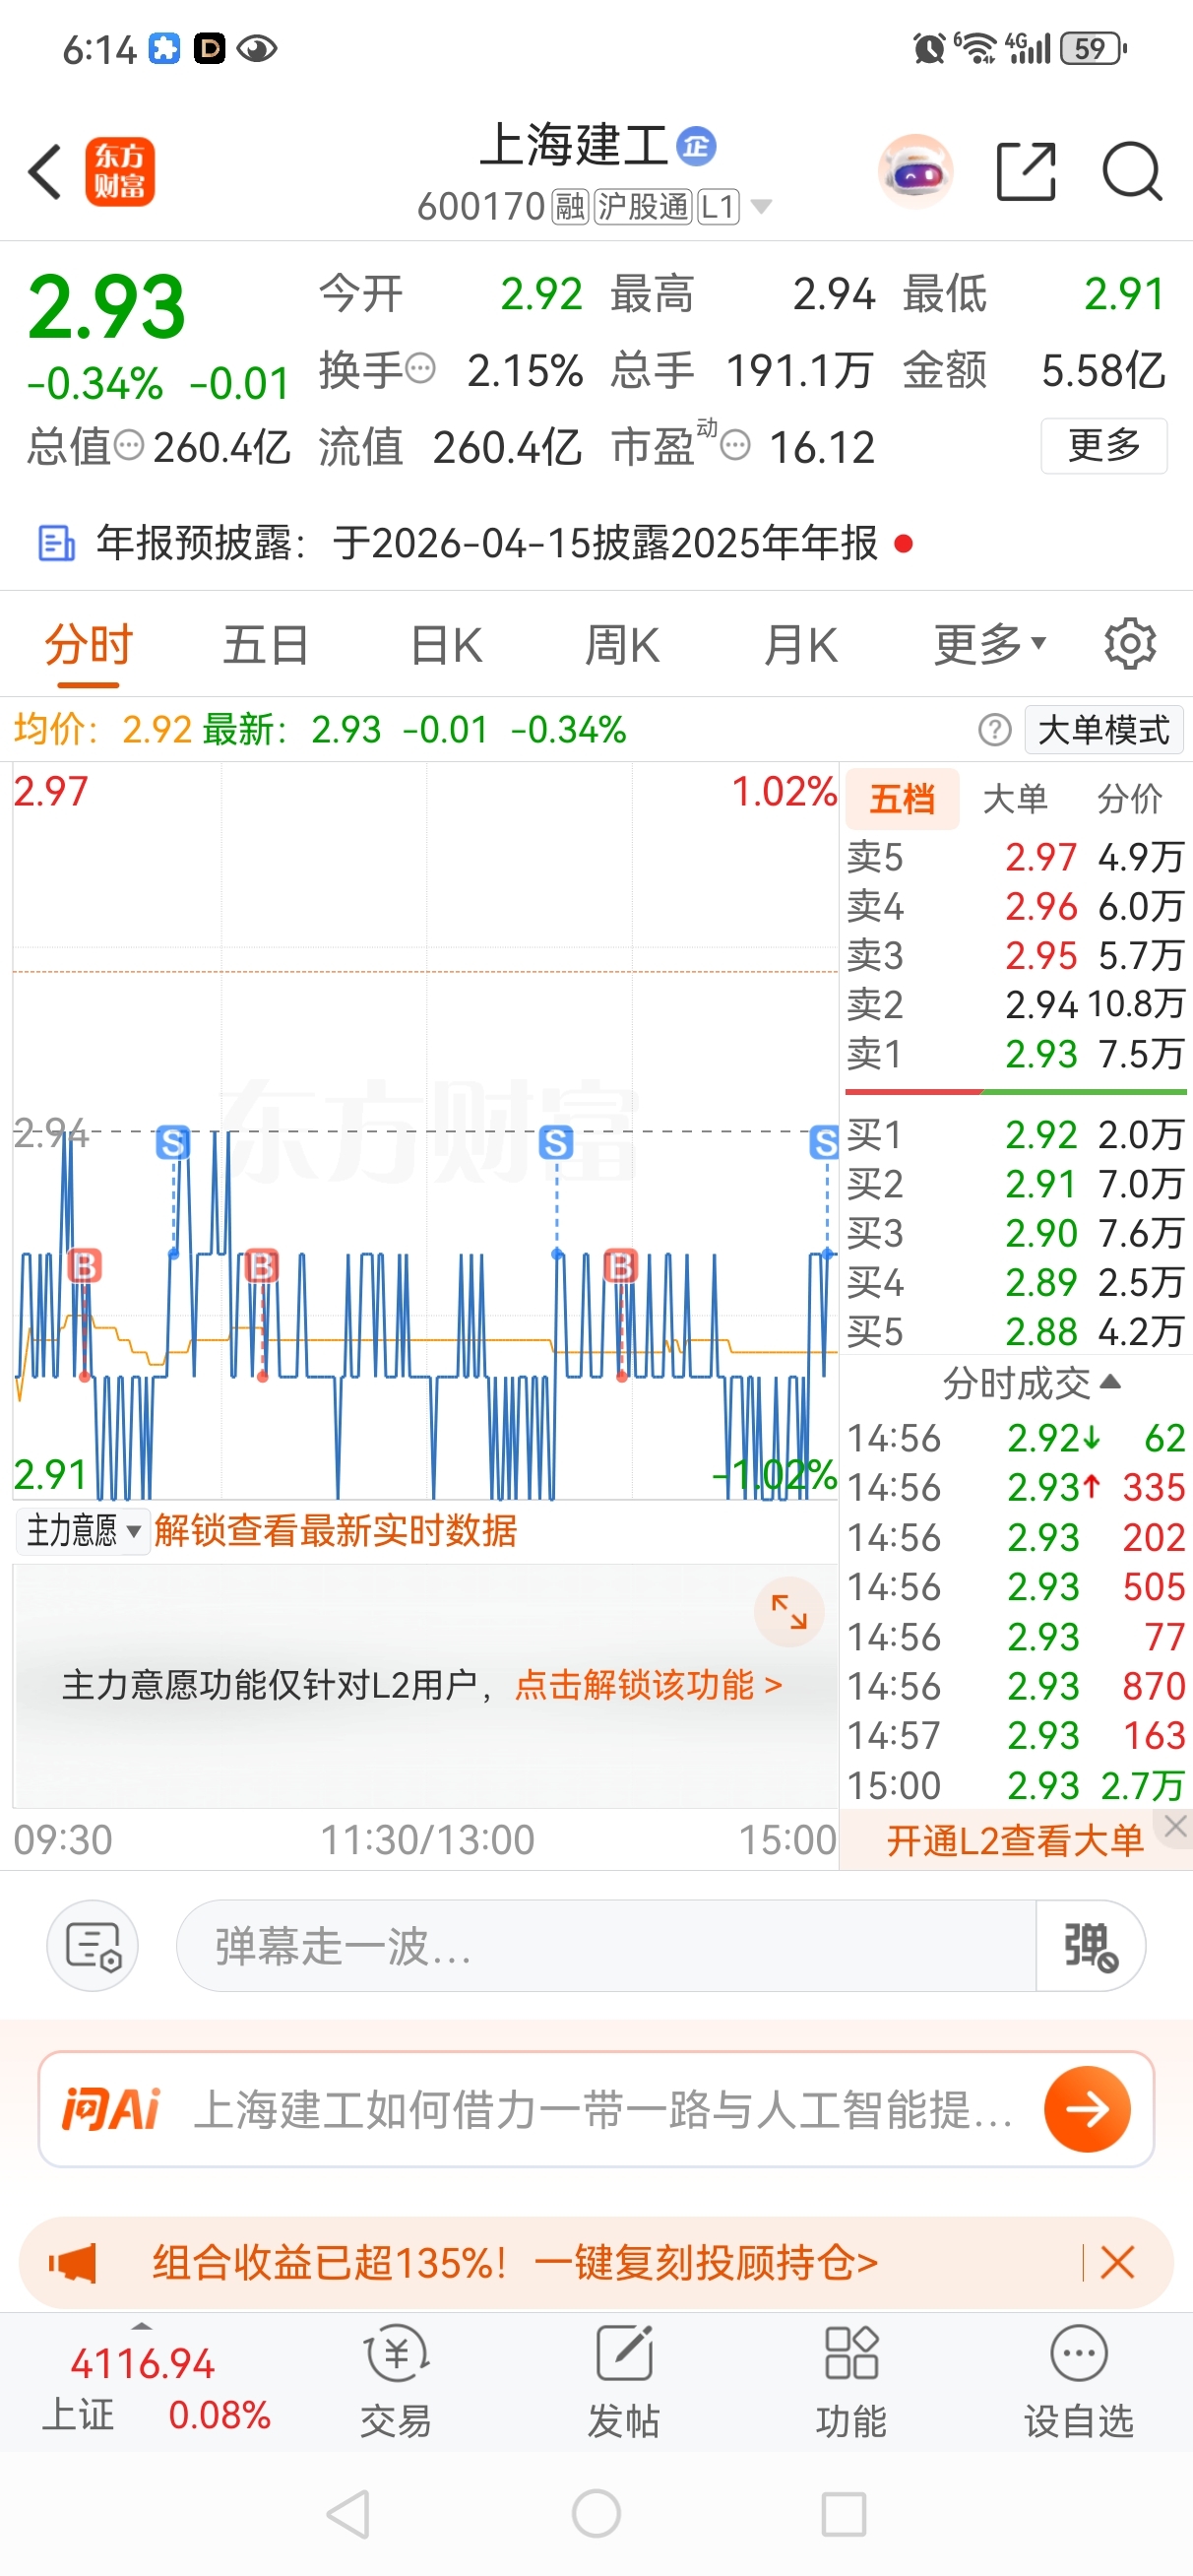
Task: Tap the blue 企 badge next to 上海建工
Action: pyautogui.click(x=696, y=147)
